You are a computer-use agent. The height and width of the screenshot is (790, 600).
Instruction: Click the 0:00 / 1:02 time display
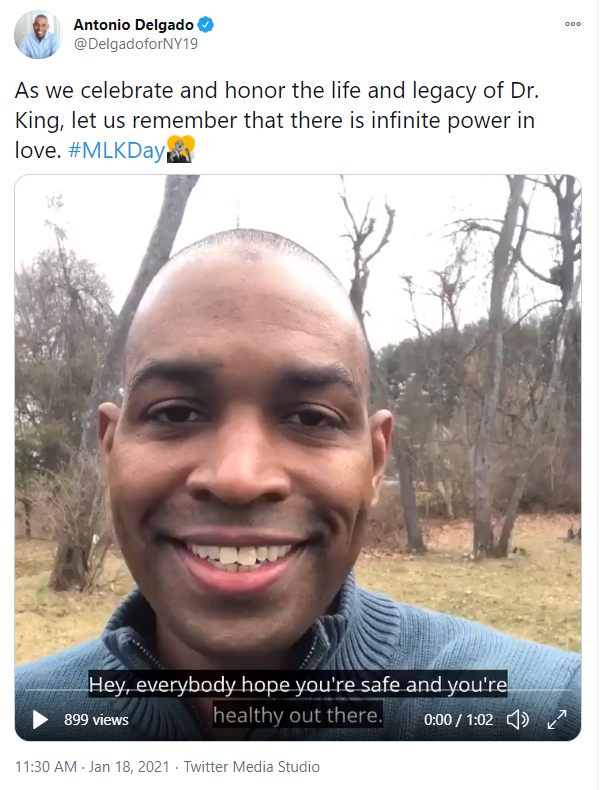[x=458, y=720]
